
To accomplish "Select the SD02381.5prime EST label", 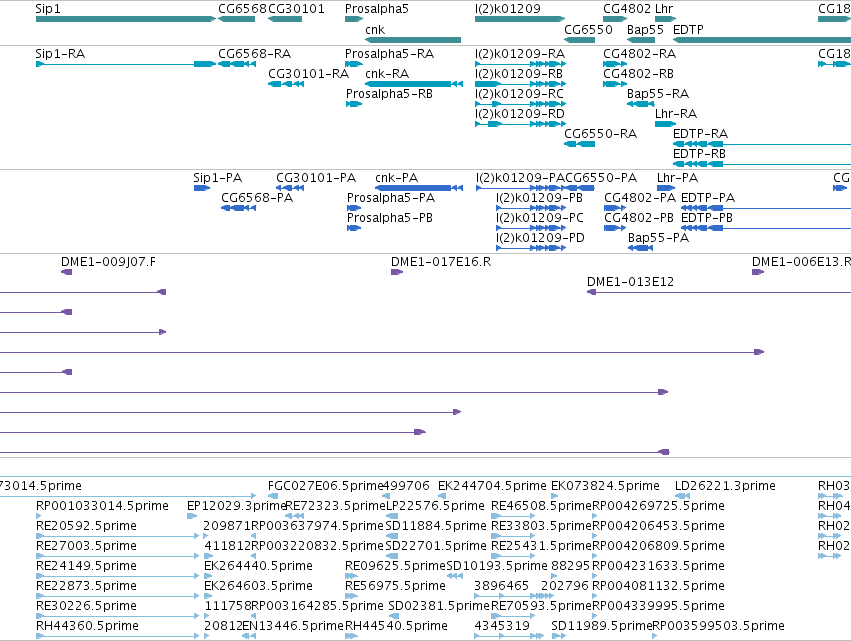I will point(439,606).
